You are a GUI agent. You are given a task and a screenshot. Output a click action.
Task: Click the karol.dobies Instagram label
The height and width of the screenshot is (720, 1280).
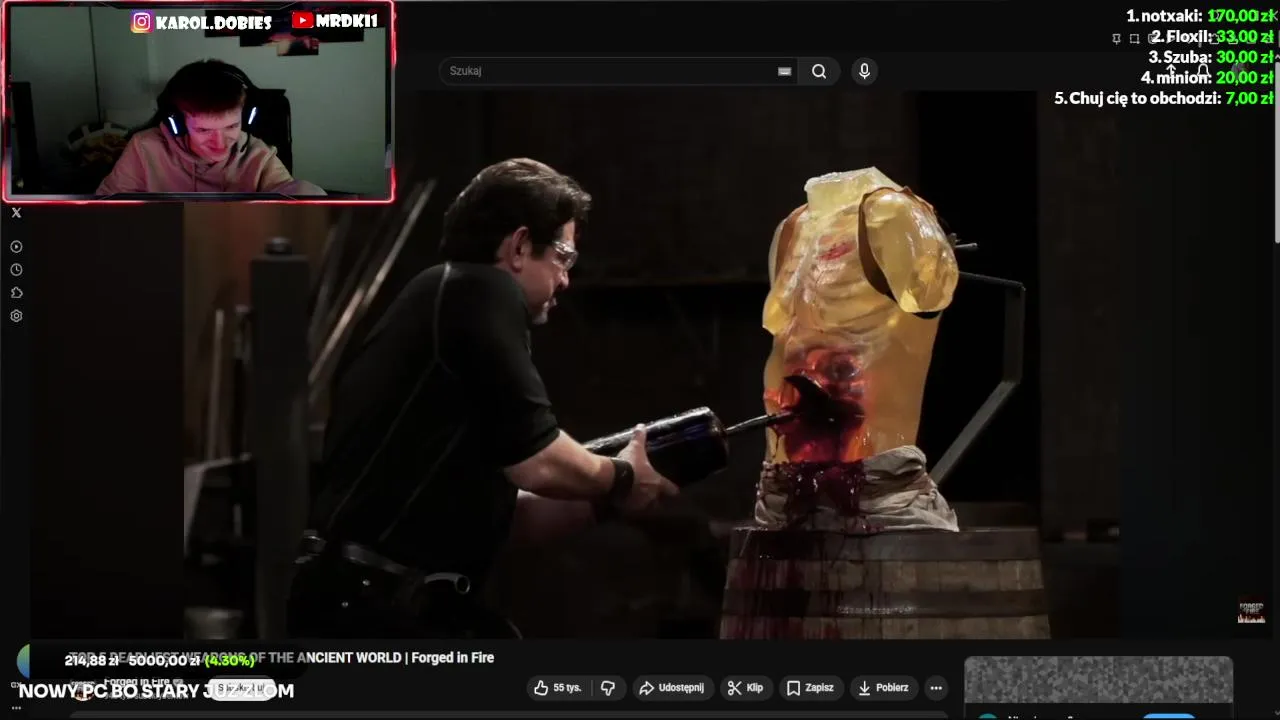click(202, 22)
